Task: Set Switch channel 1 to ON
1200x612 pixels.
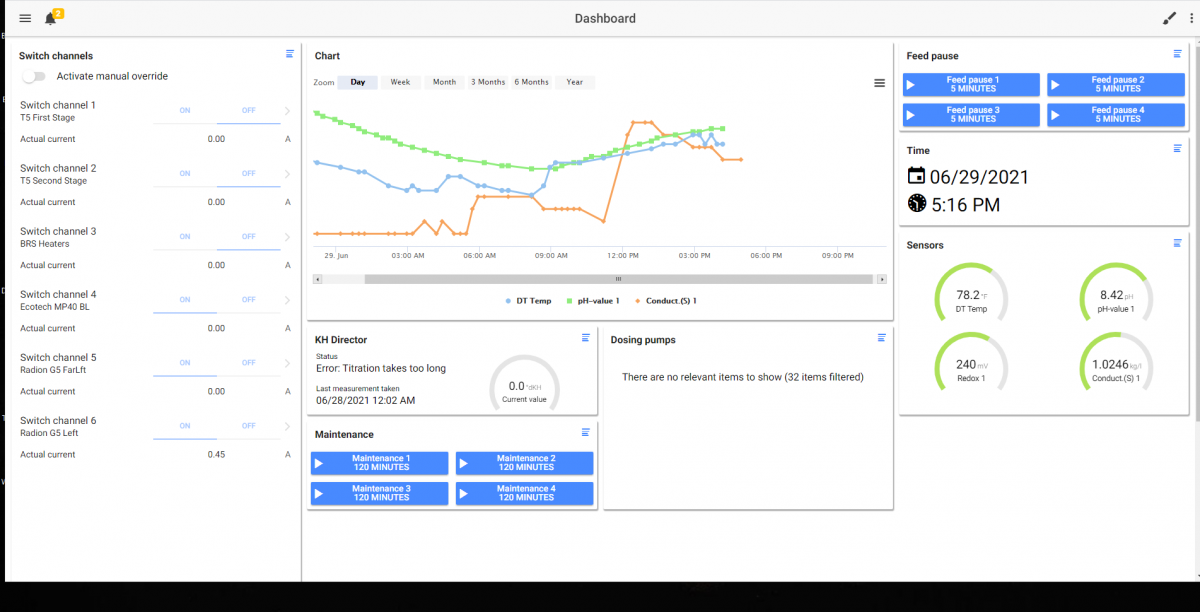Action: pos(185,111)
